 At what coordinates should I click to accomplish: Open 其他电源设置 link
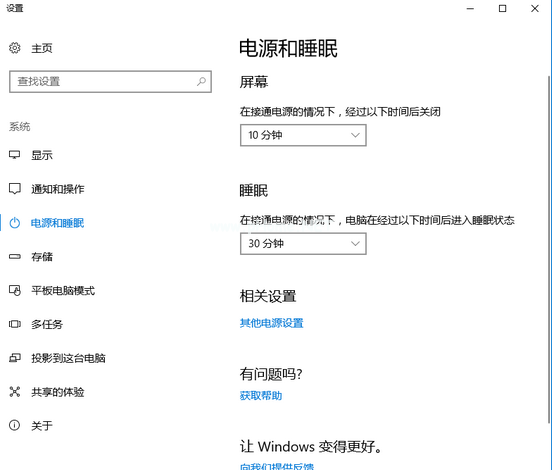pos(271,323)
